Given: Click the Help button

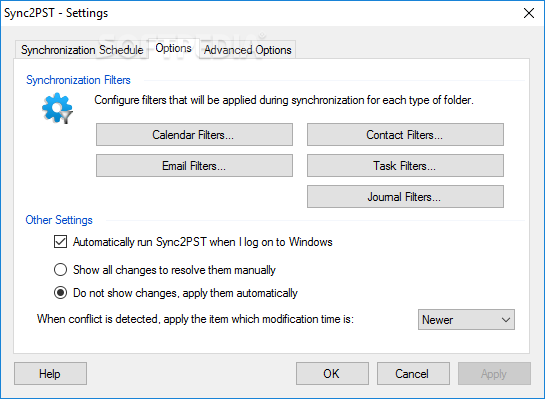Looking at the screenshot, I should (x=50, y=374).
